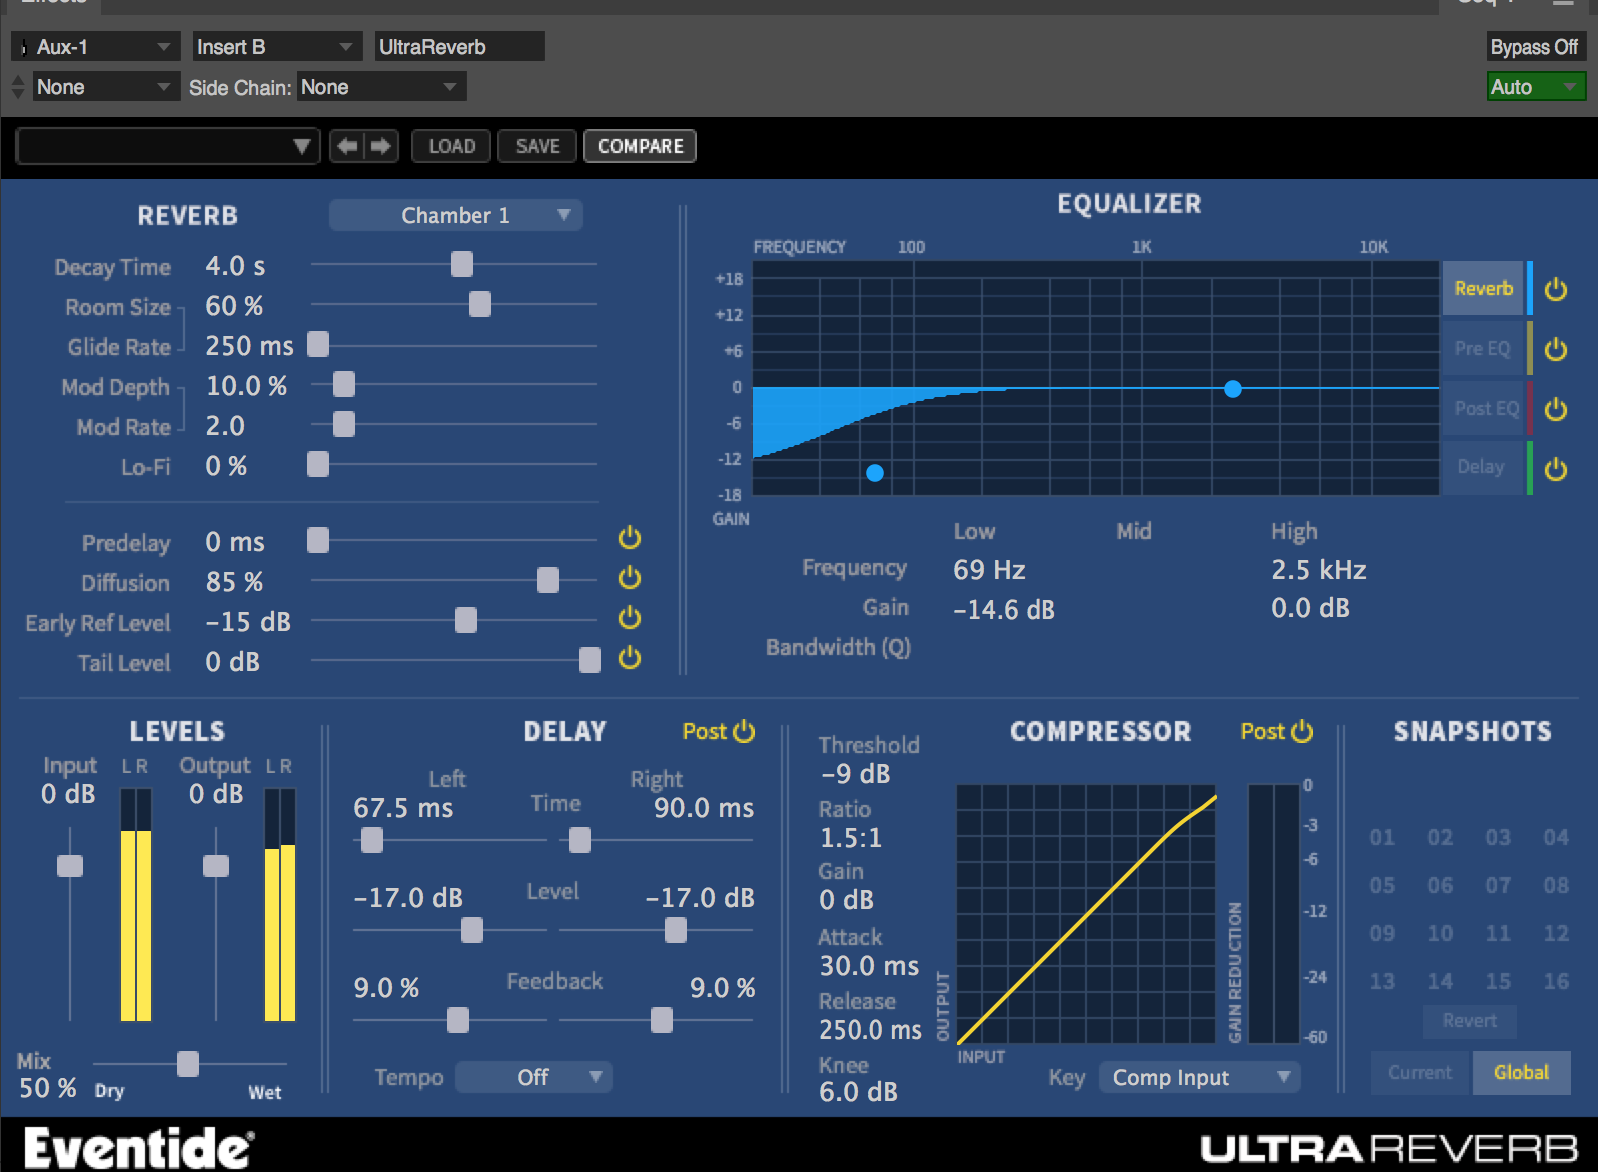1598x1172 pixels.
Task: Open the preset name dropdown
Action: pos(168,146)
